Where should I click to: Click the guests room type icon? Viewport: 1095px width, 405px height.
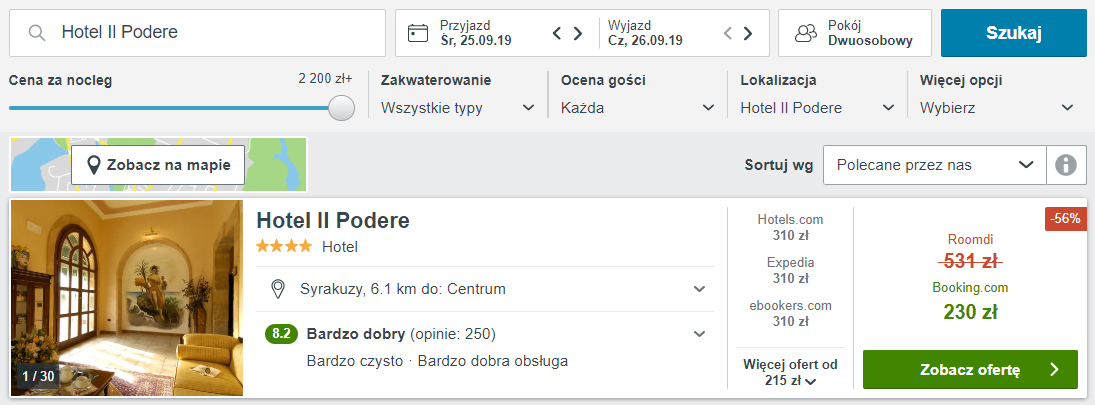point(806,33)
